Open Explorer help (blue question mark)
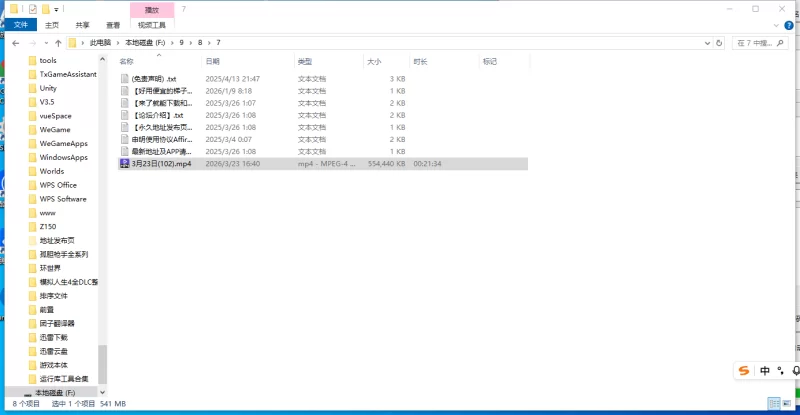The height and width of the screenshot is (415, 800). 789,26
